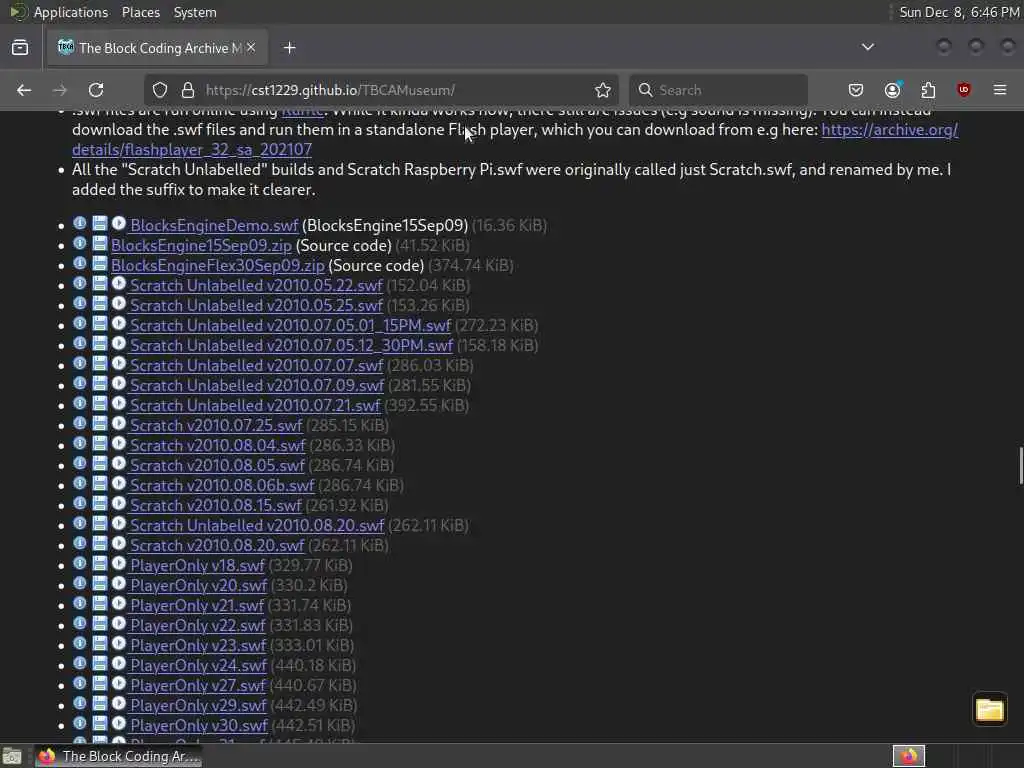This screenshot has height=768, width=1024.
Task: Open Scratch Unlabelled v2010.08.20.swf link
Action: pos(257,525)
